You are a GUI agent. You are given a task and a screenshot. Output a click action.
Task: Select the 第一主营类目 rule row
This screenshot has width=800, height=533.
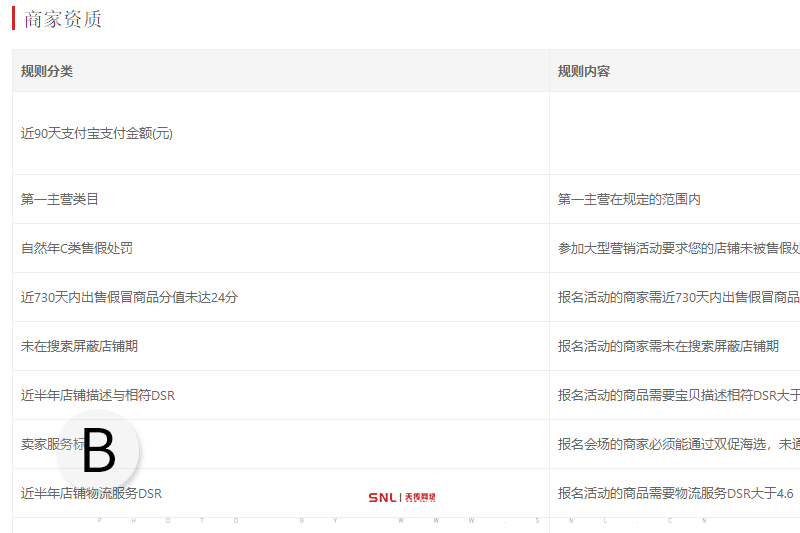[x=60, y=199]
